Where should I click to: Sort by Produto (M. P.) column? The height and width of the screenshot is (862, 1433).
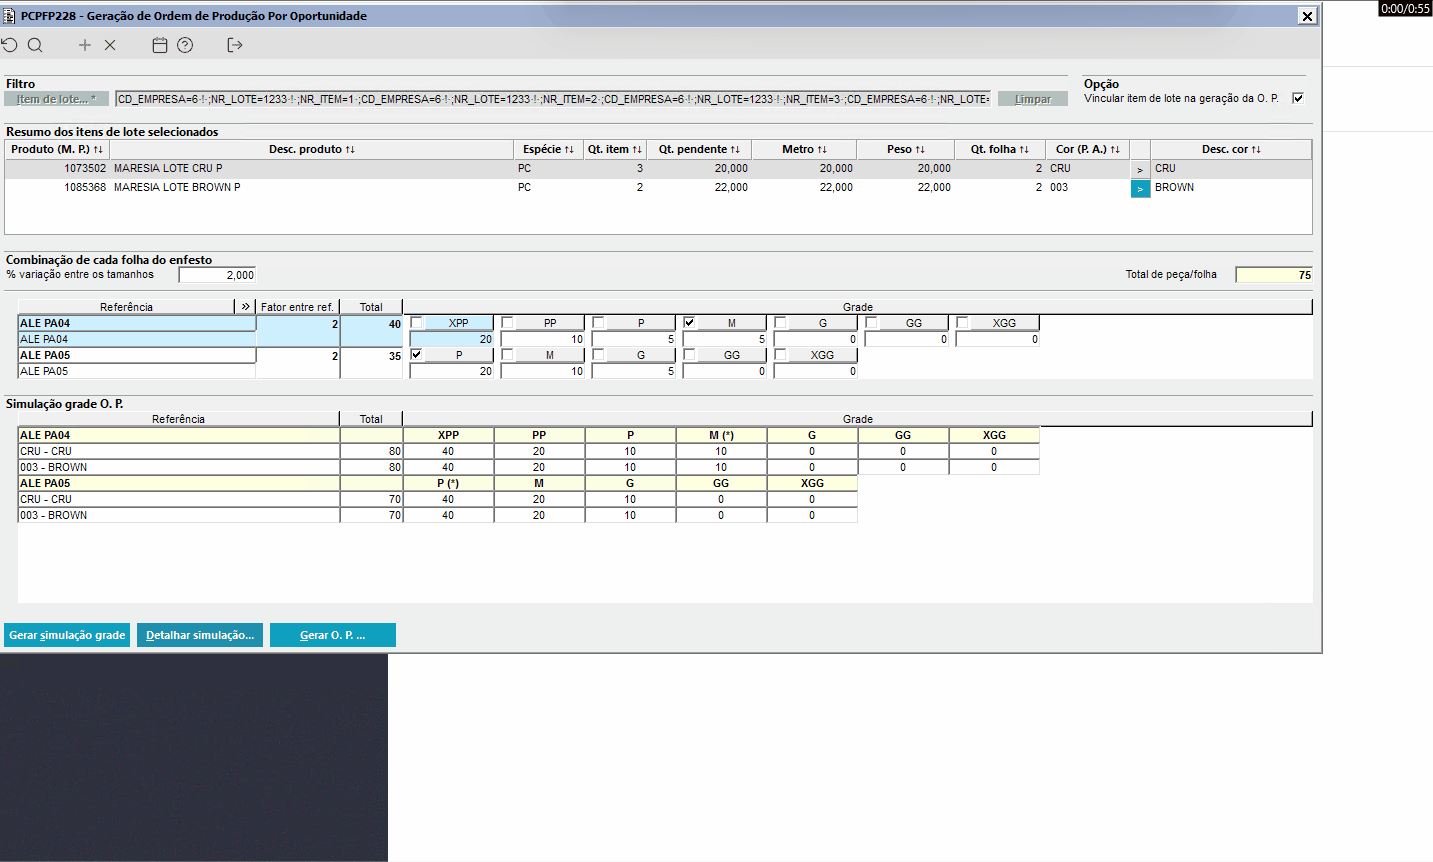click(x=57, y=149)
